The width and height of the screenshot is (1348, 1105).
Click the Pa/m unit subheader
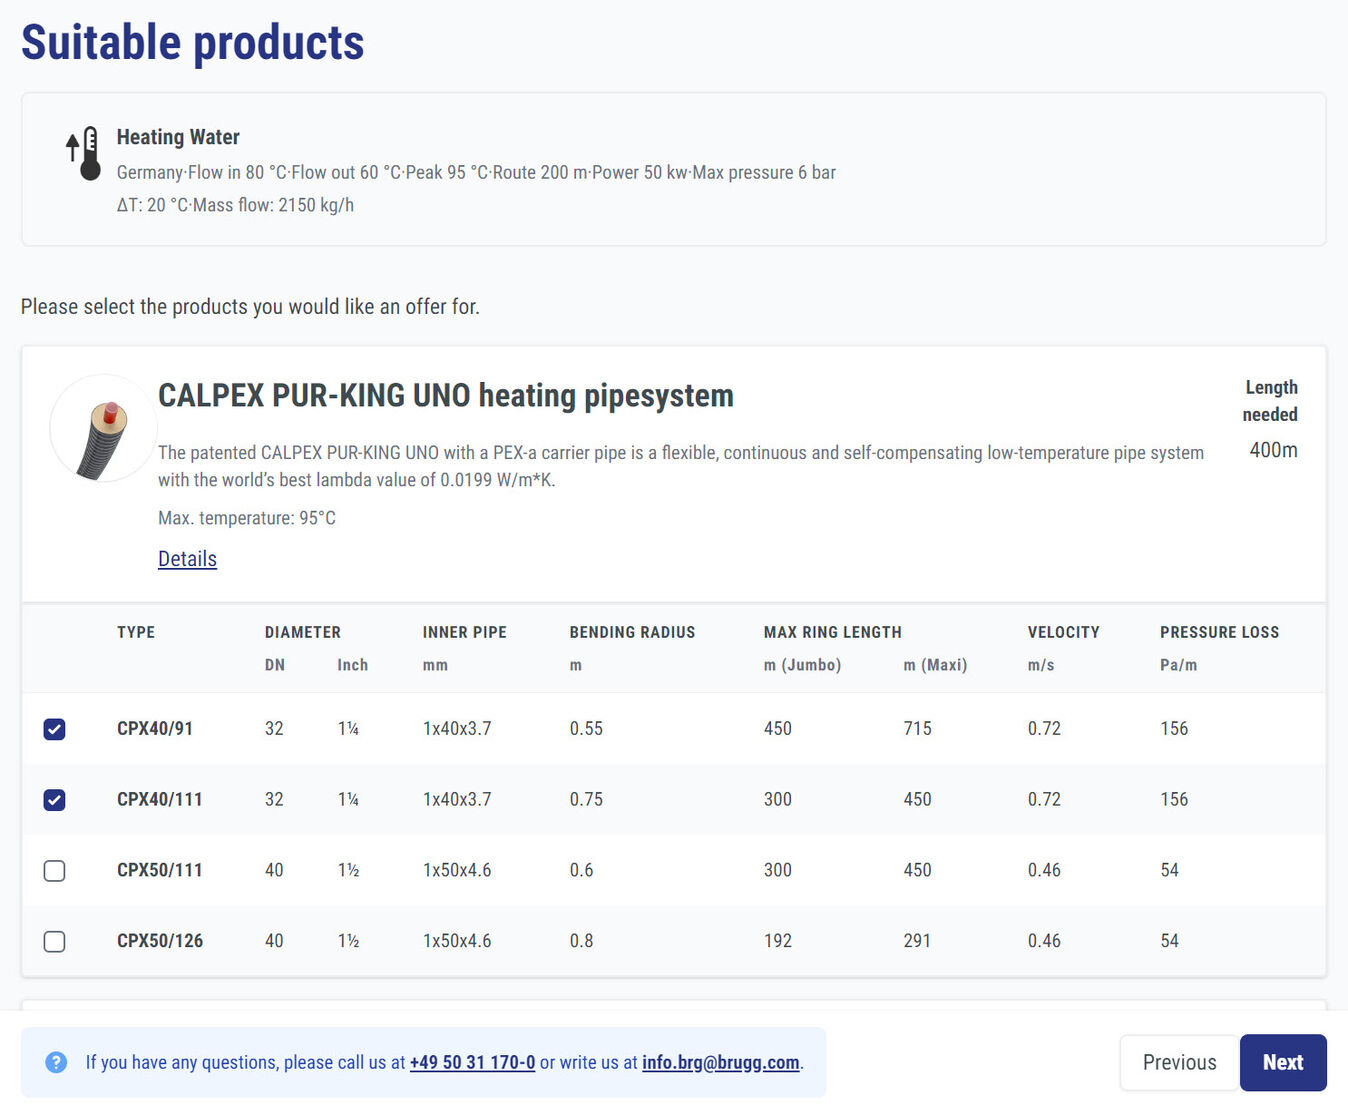(1179, 665)
